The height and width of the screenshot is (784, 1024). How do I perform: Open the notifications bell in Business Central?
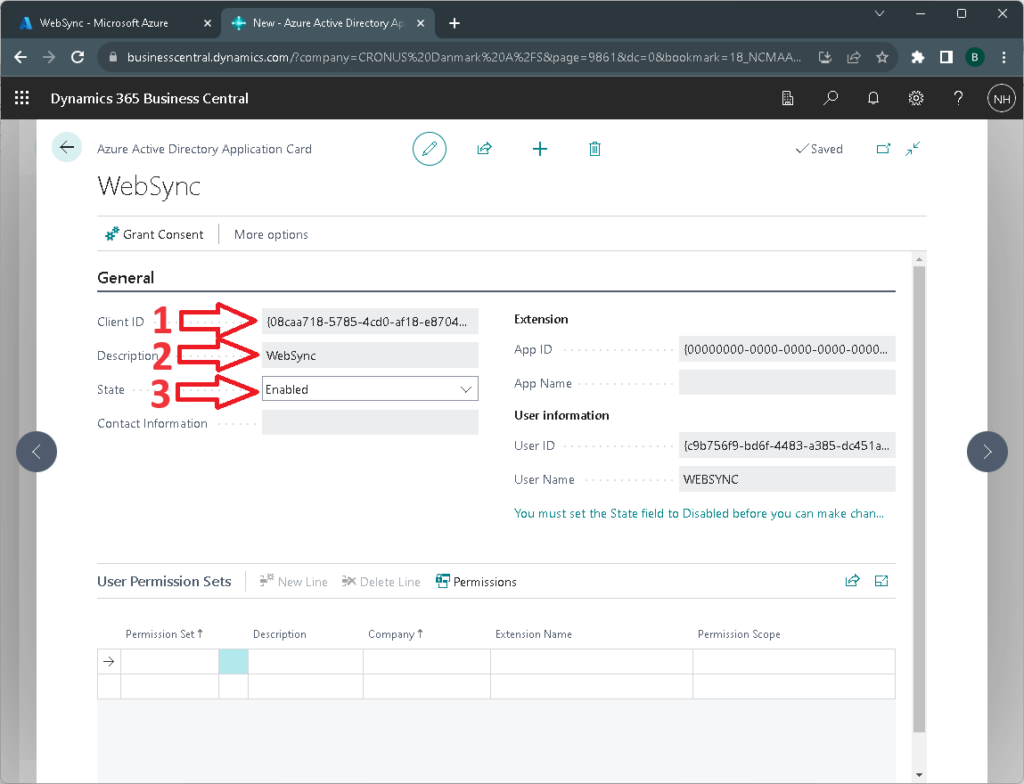pyautogui.click(x=872, y=98)
